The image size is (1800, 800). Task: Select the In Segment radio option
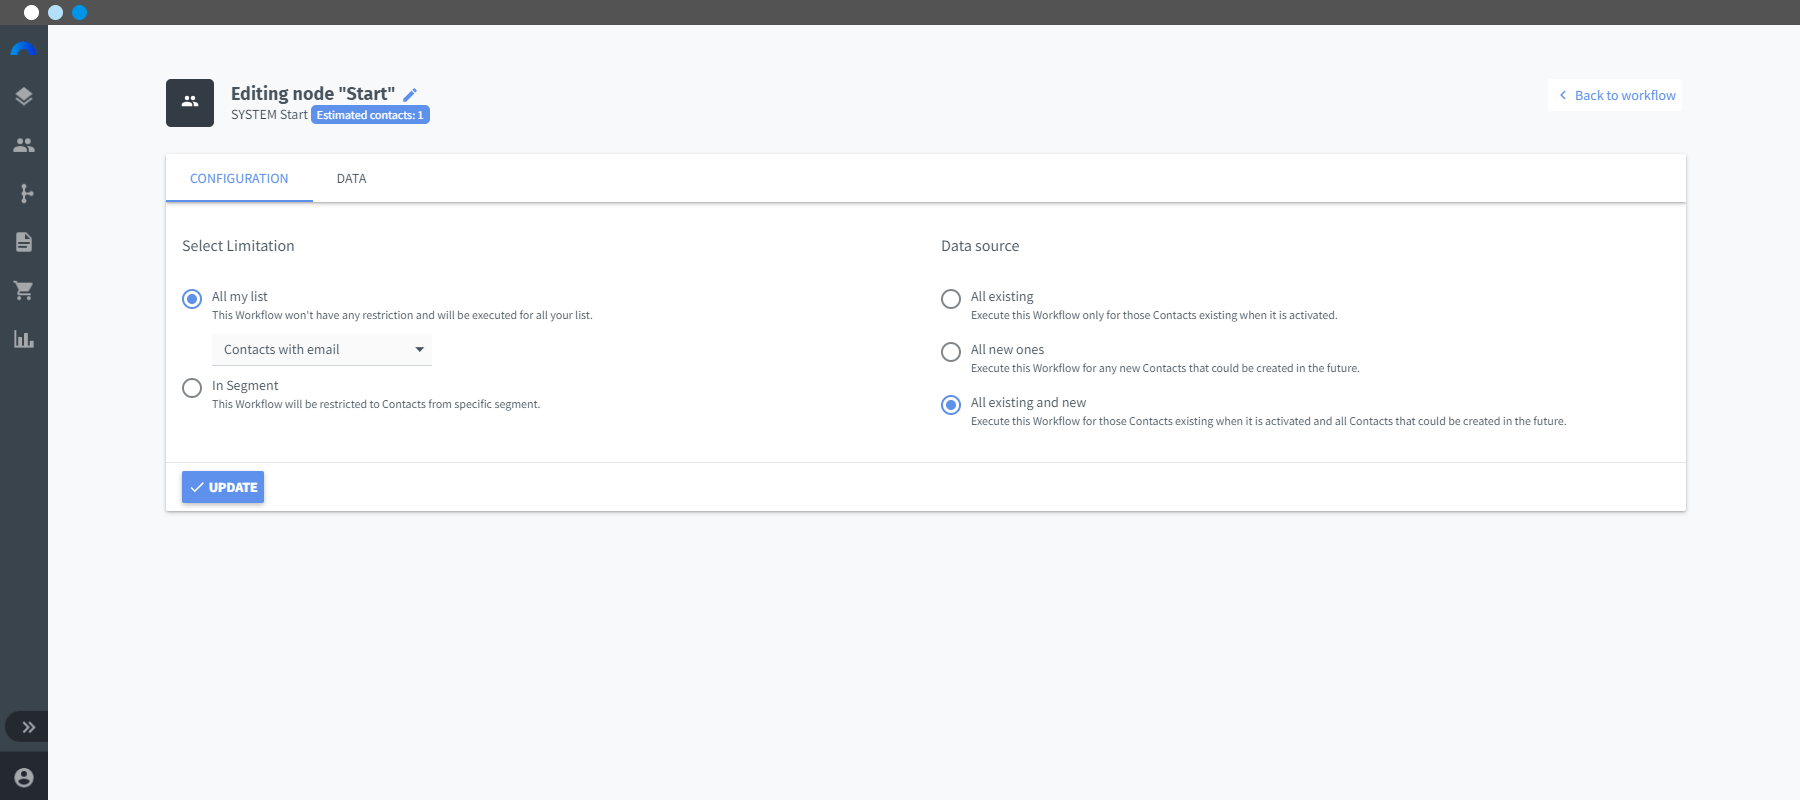coord(192,388)
